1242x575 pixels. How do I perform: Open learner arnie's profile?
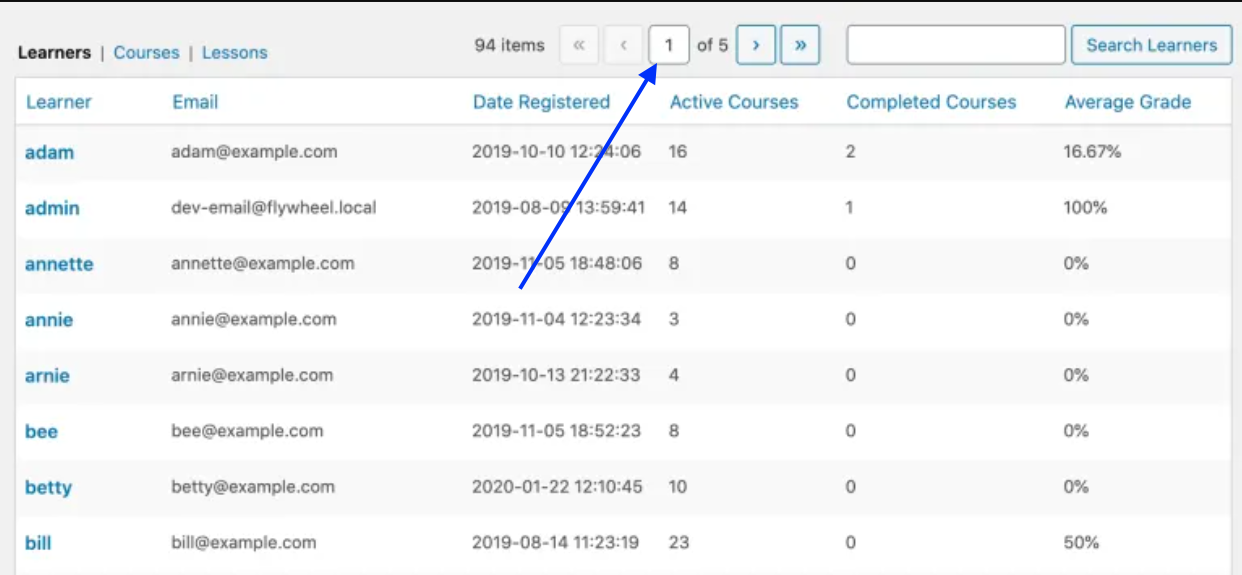pos(47,376)
